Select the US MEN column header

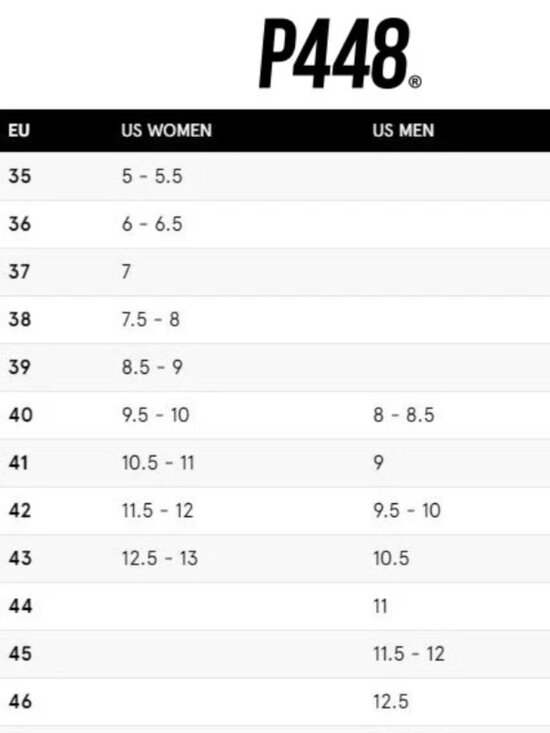(x=403, y=130)
